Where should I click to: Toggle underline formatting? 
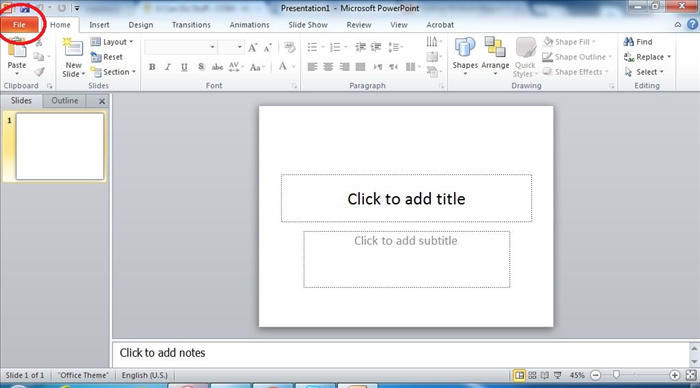click(184, 67)
